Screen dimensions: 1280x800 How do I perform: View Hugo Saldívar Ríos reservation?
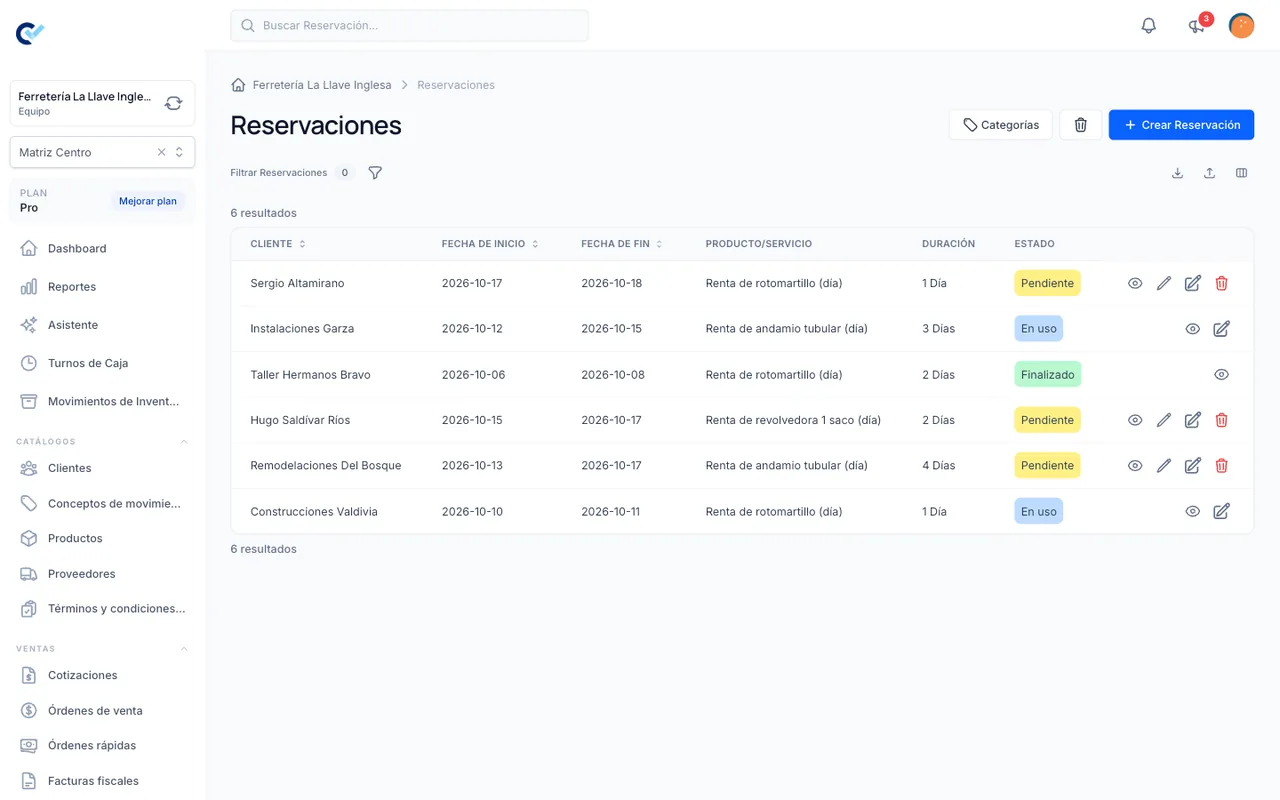point(1135,420)
